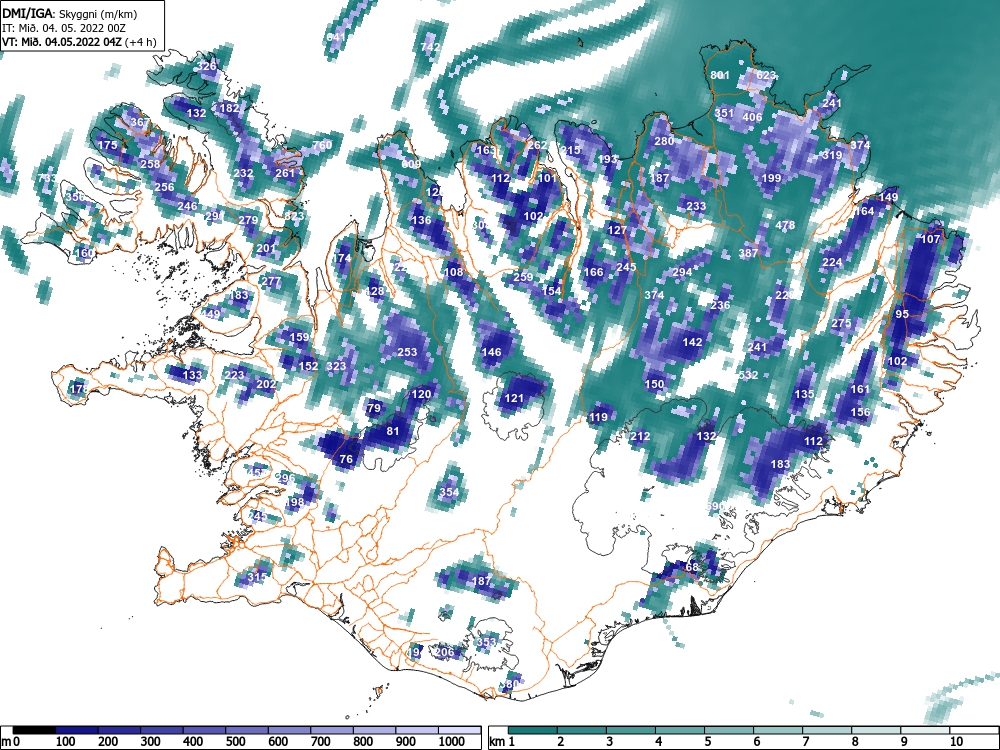Click the visibility value 742 offshore north
This screenshot has height=750, width=1000.
[430, 47]
